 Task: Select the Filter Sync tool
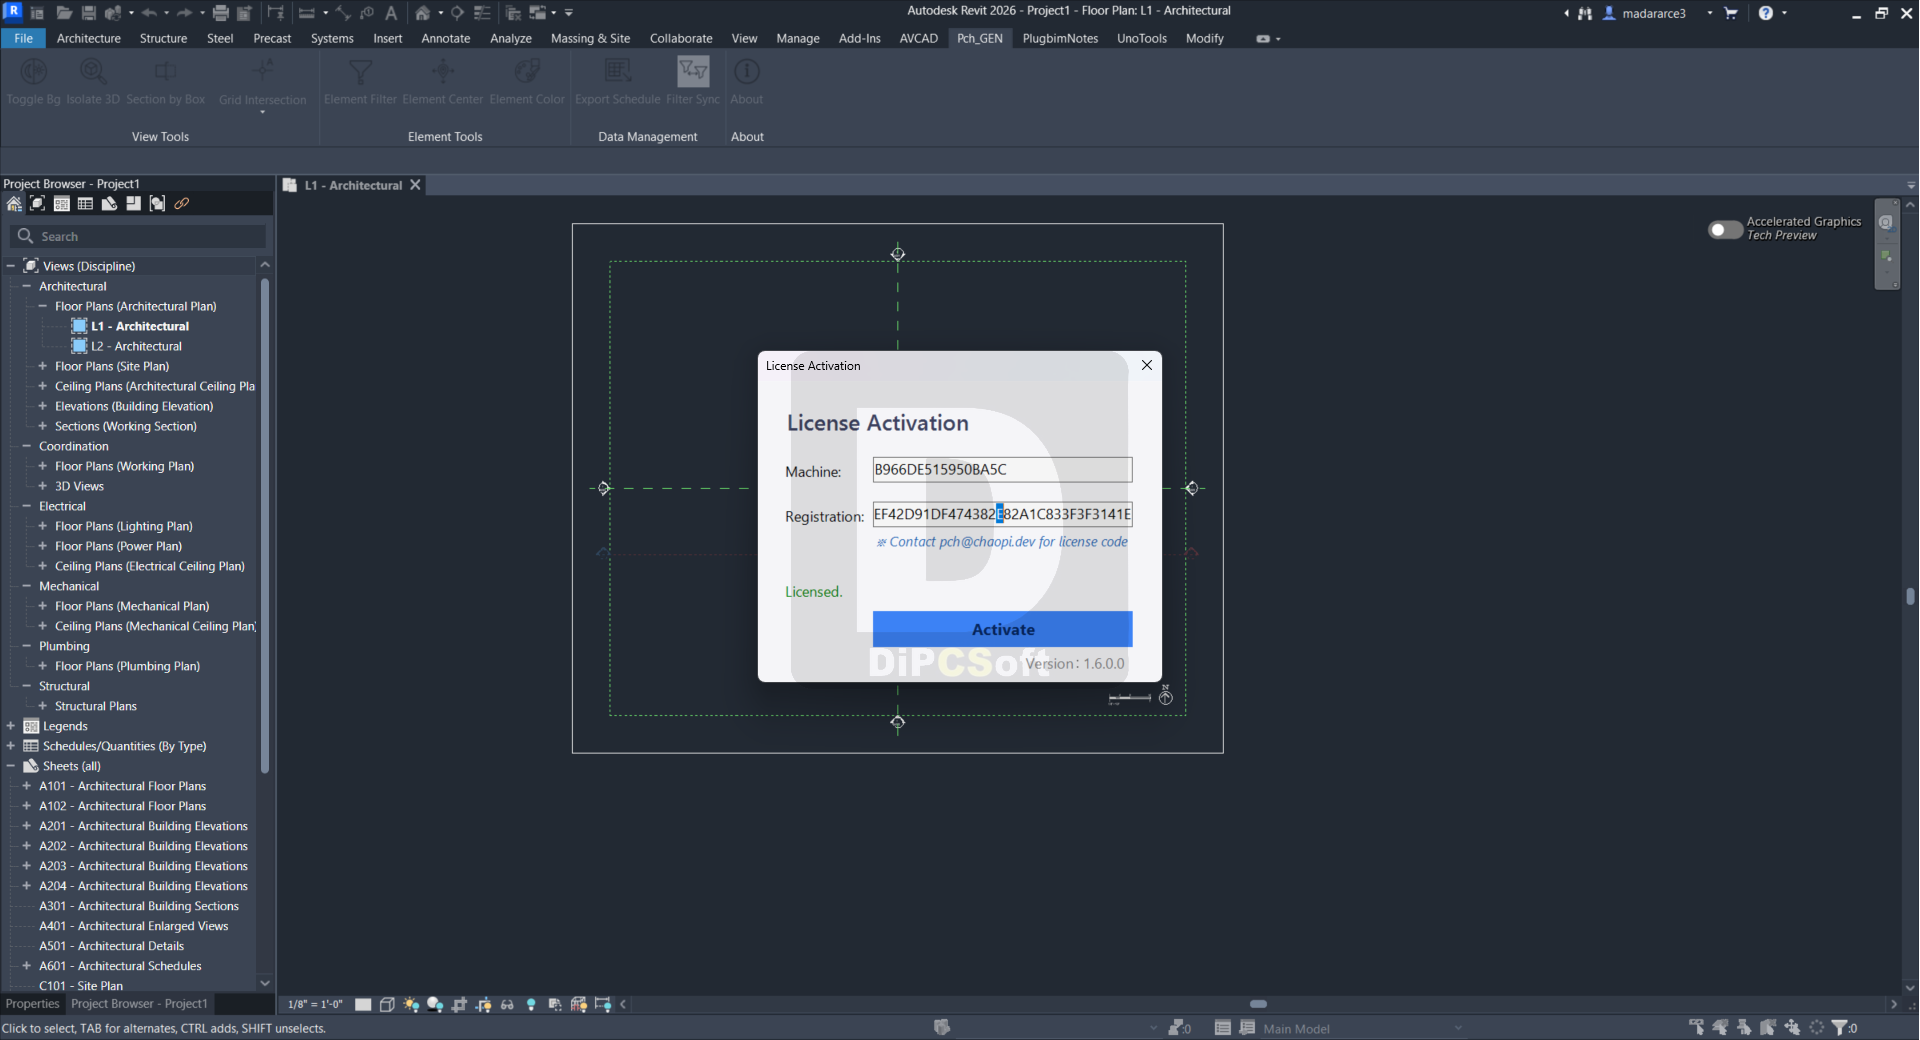tap(693, 81)
